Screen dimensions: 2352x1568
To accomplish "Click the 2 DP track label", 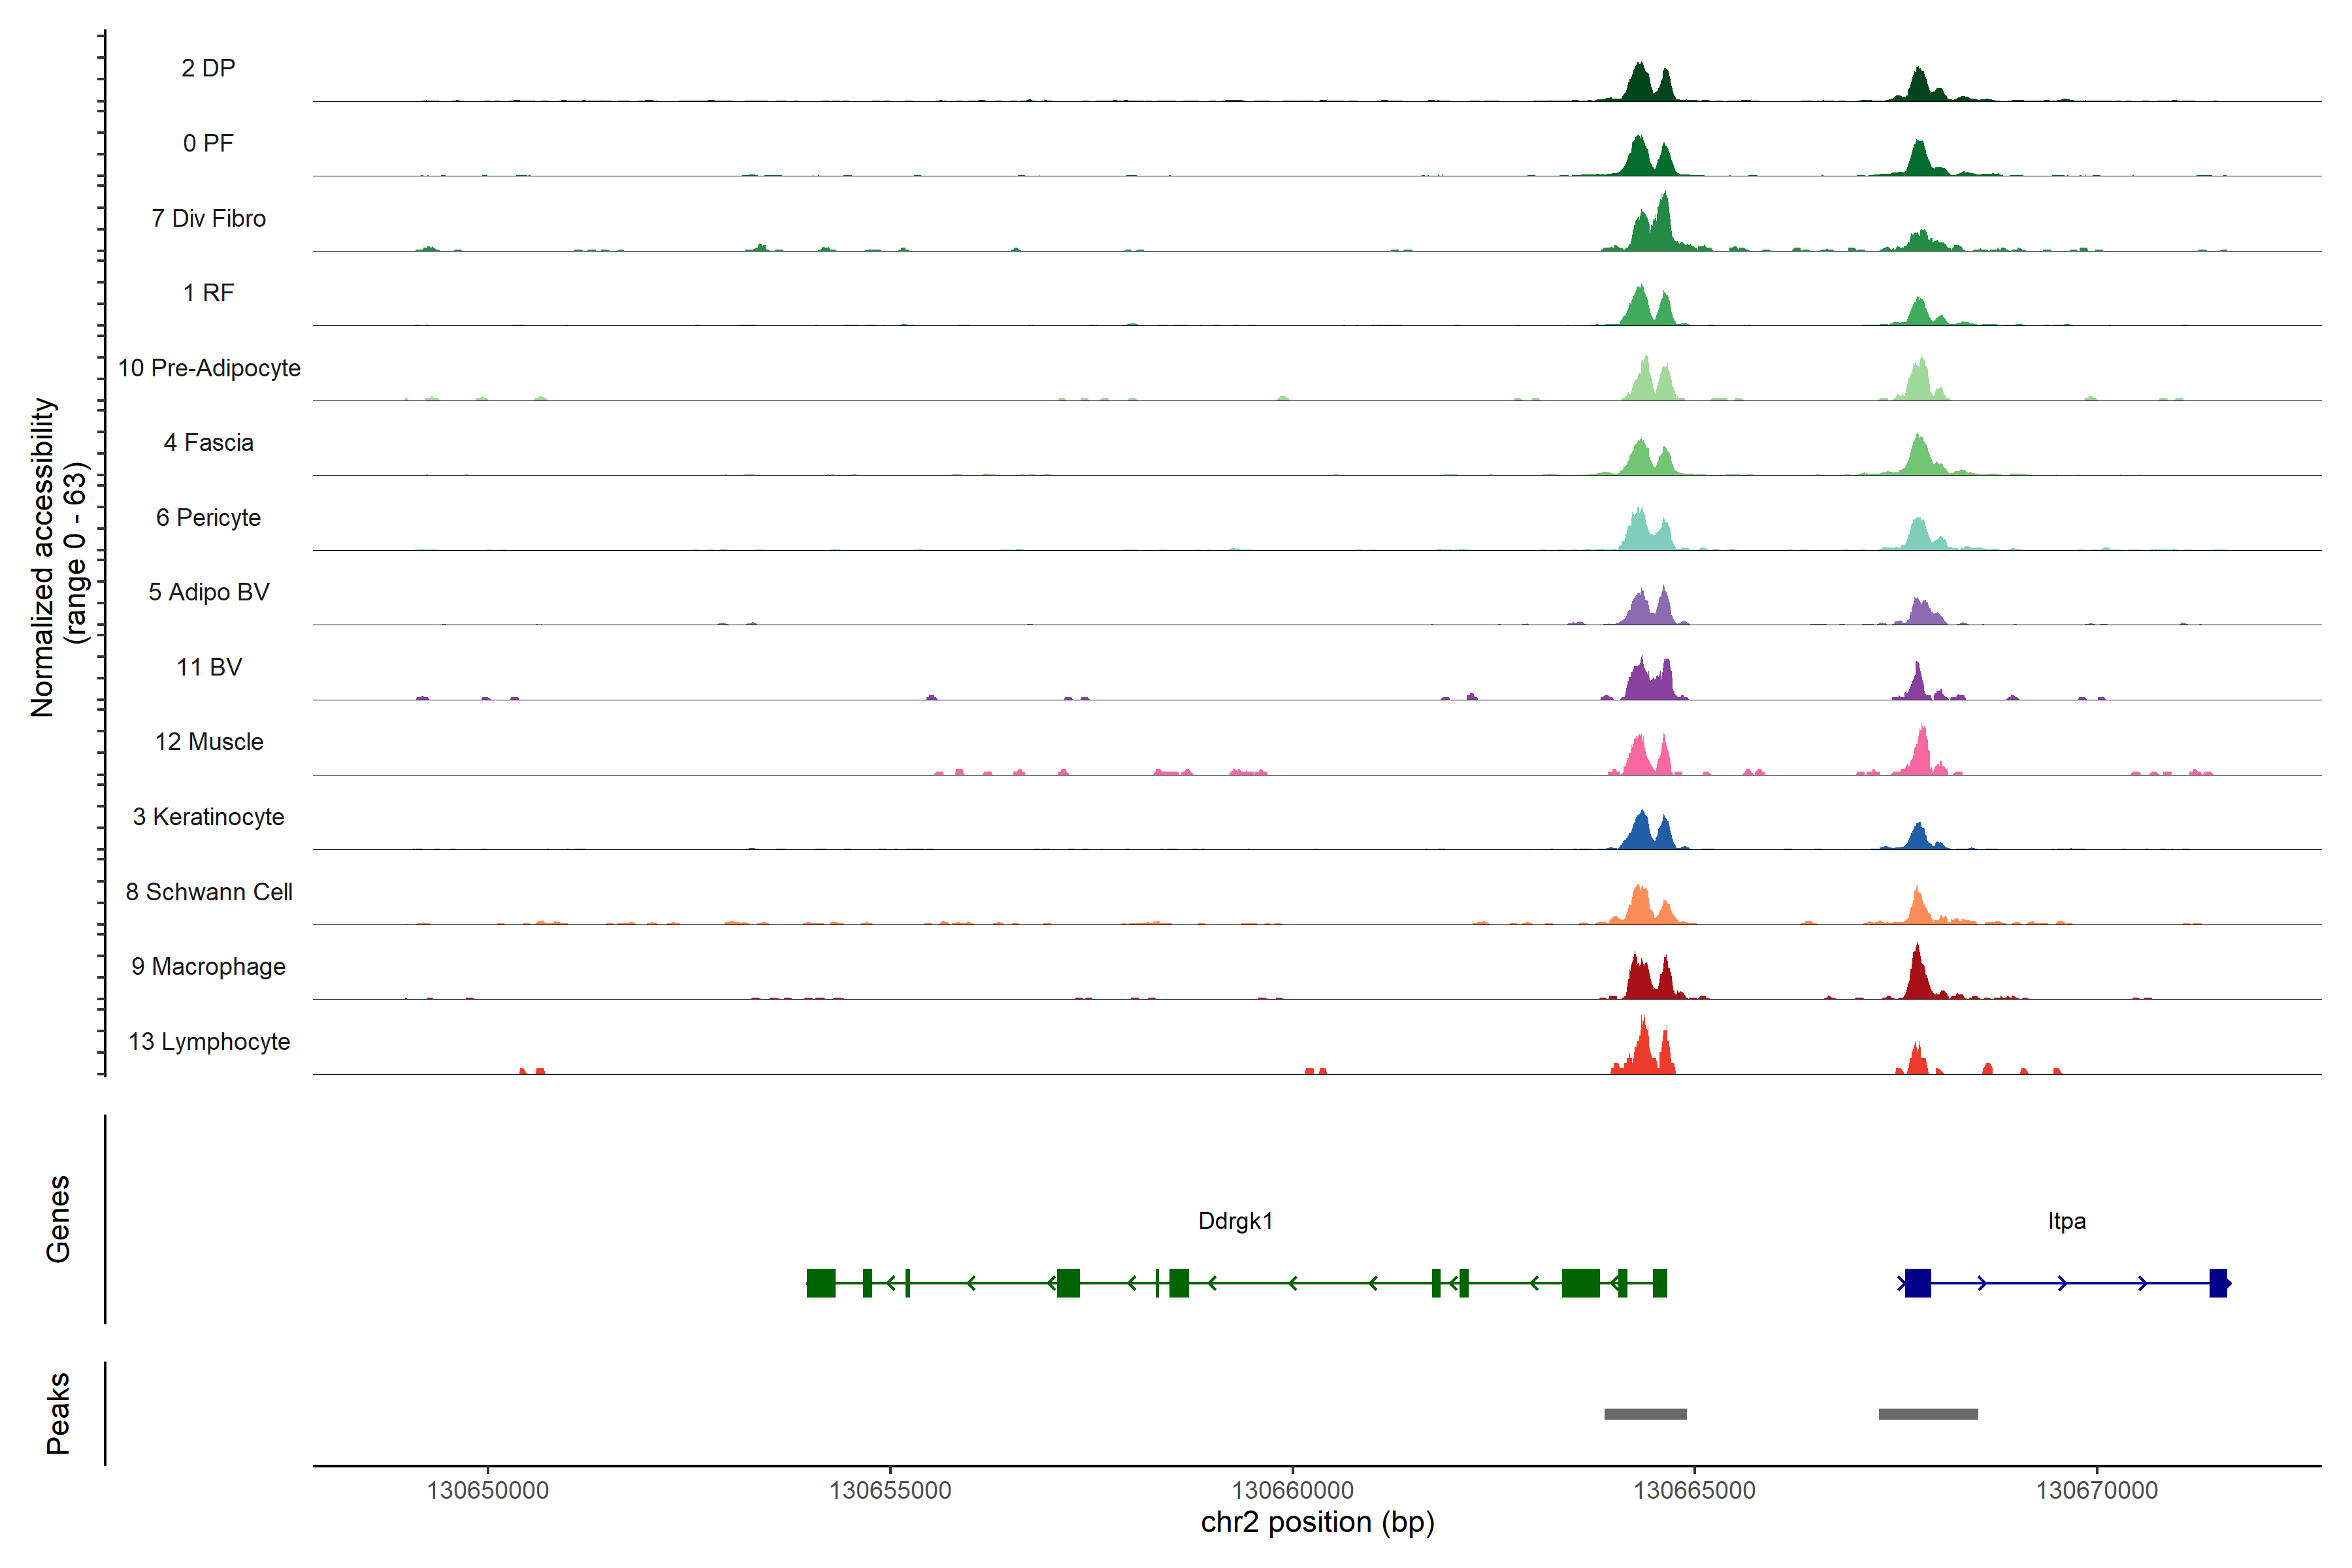I will [x=208, y=68].
